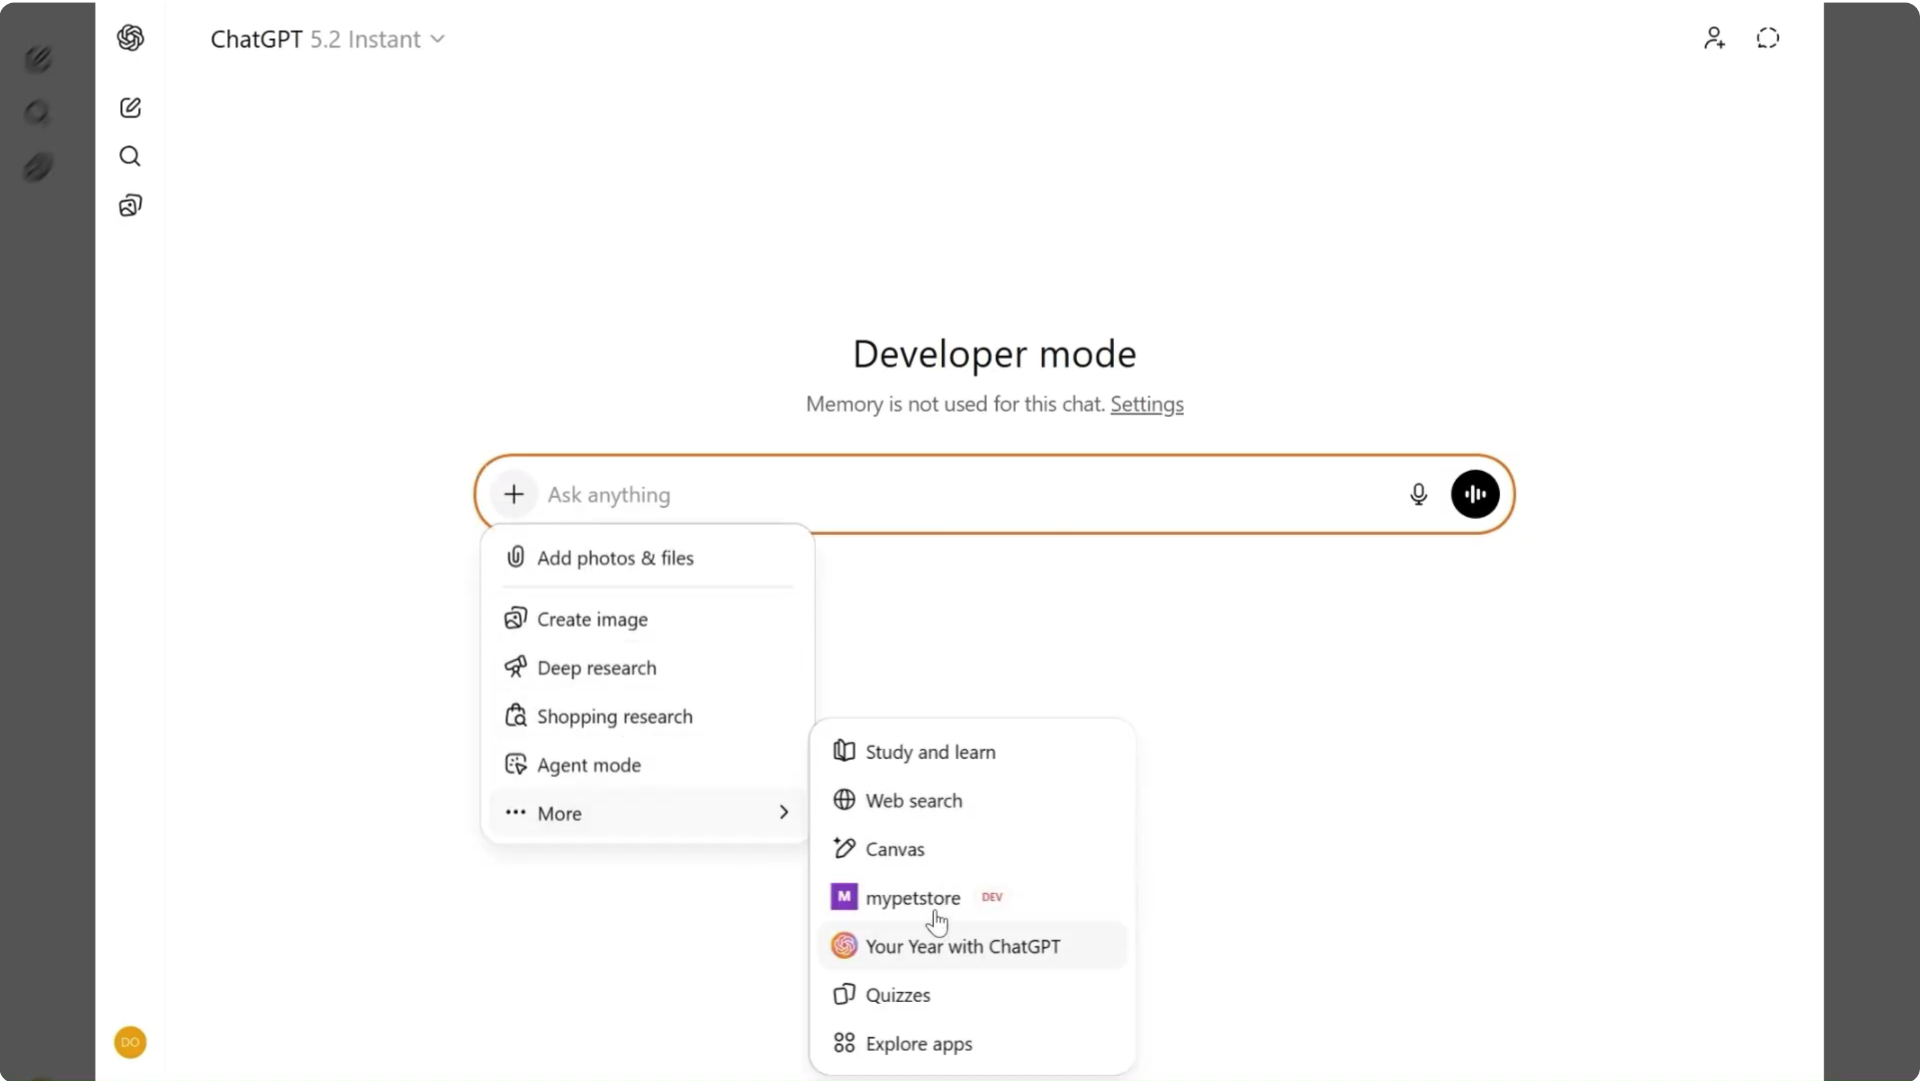This screenshot has width=1920, height=1081.
Task: Click the ChatGPT logo in sidebar
Action: 130,38
